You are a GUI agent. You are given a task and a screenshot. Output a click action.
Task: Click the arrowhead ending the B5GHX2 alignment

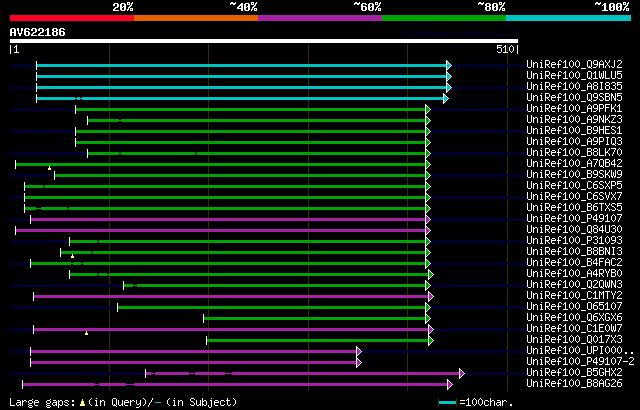[x=462, y=373]
